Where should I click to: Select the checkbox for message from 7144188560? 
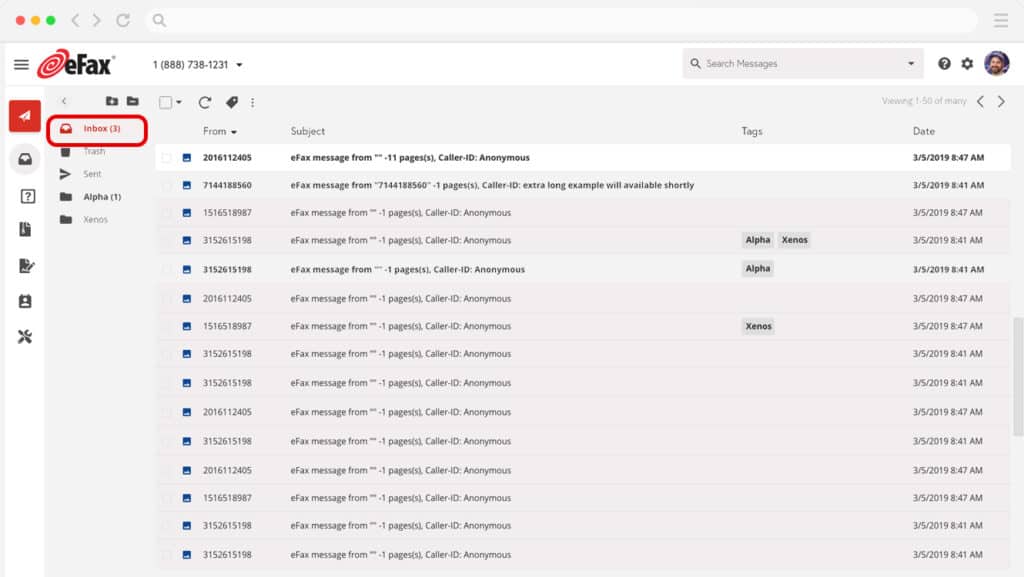coord(167,185)
